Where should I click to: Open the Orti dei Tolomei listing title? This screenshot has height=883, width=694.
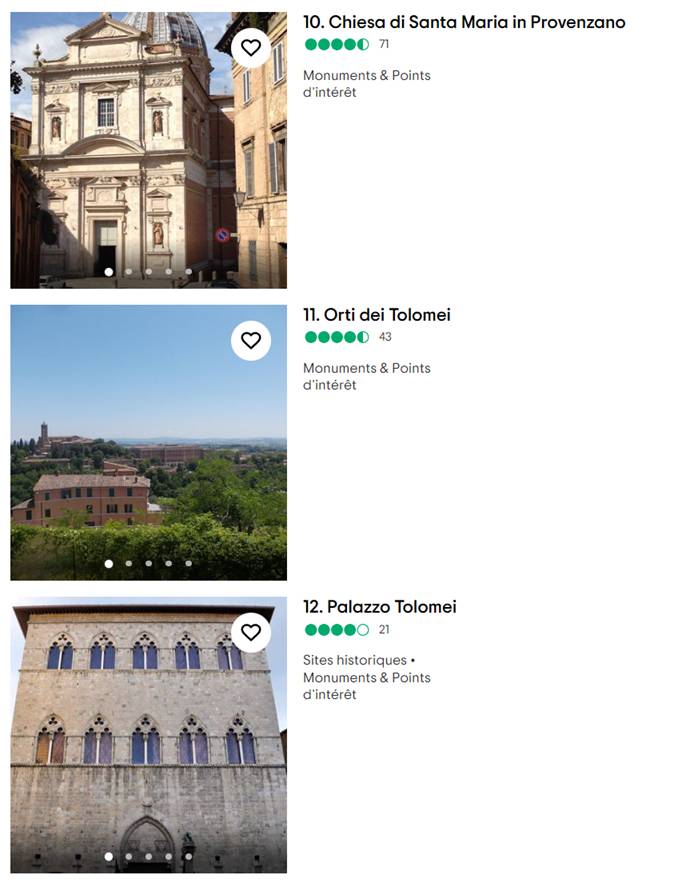[377, 315]
